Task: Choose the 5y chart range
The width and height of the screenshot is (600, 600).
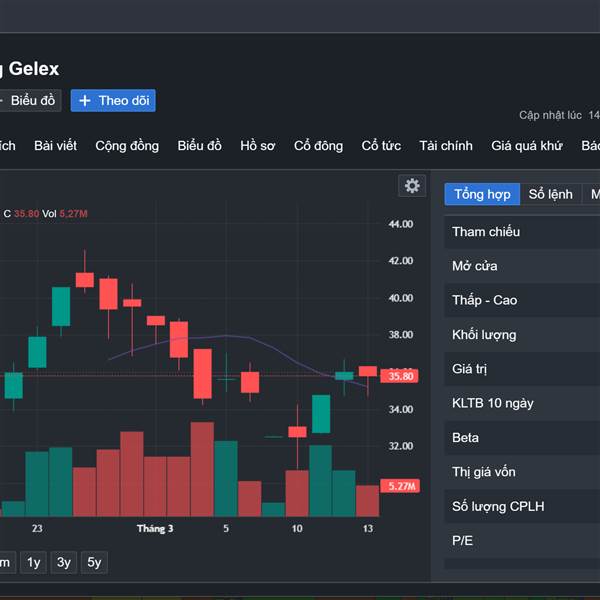Action: 94,563
